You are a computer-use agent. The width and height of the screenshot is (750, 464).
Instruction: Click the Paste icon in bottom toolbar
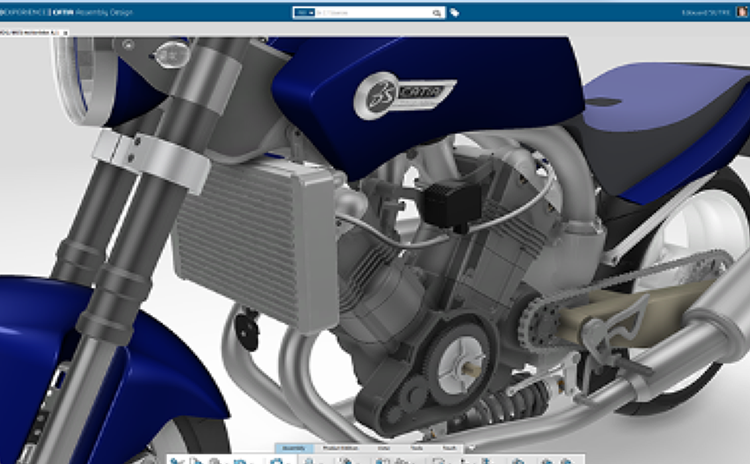pos(215,460)
